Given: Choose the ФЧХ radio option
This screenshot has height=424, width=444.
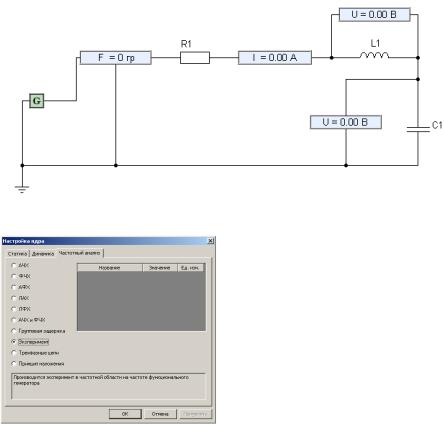Looking at the screenshot, I should click(14, 276).
